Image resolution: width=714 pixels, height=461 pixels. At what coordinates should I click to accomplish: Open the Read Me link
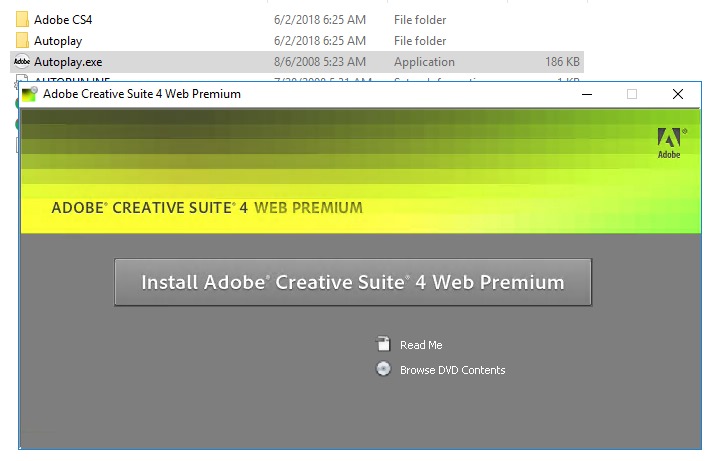tap(421, 345)
